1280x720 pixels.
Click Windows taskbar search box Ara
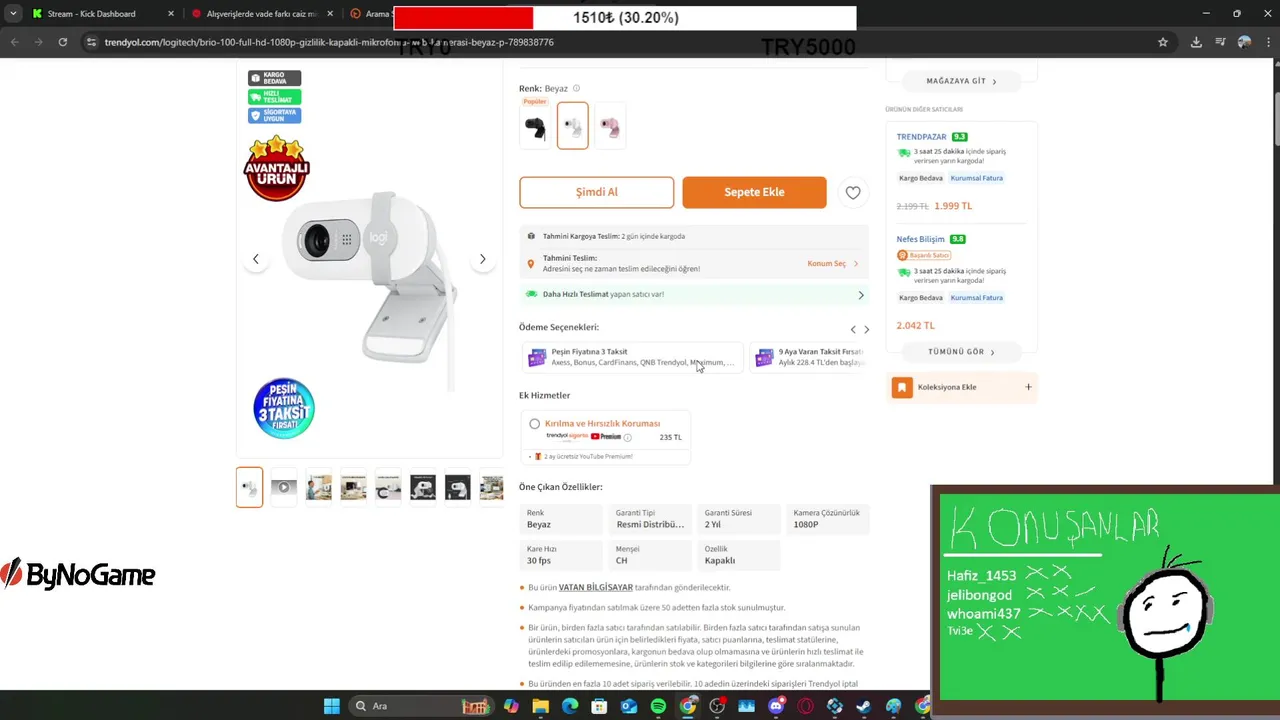pos(423,706)
